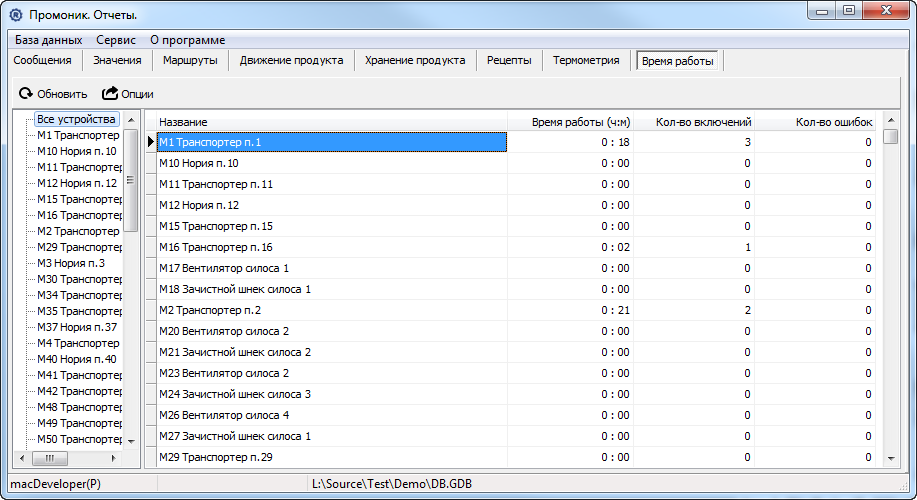Click the macDeveloper(P) status bar entry

[x=56, y=484]
